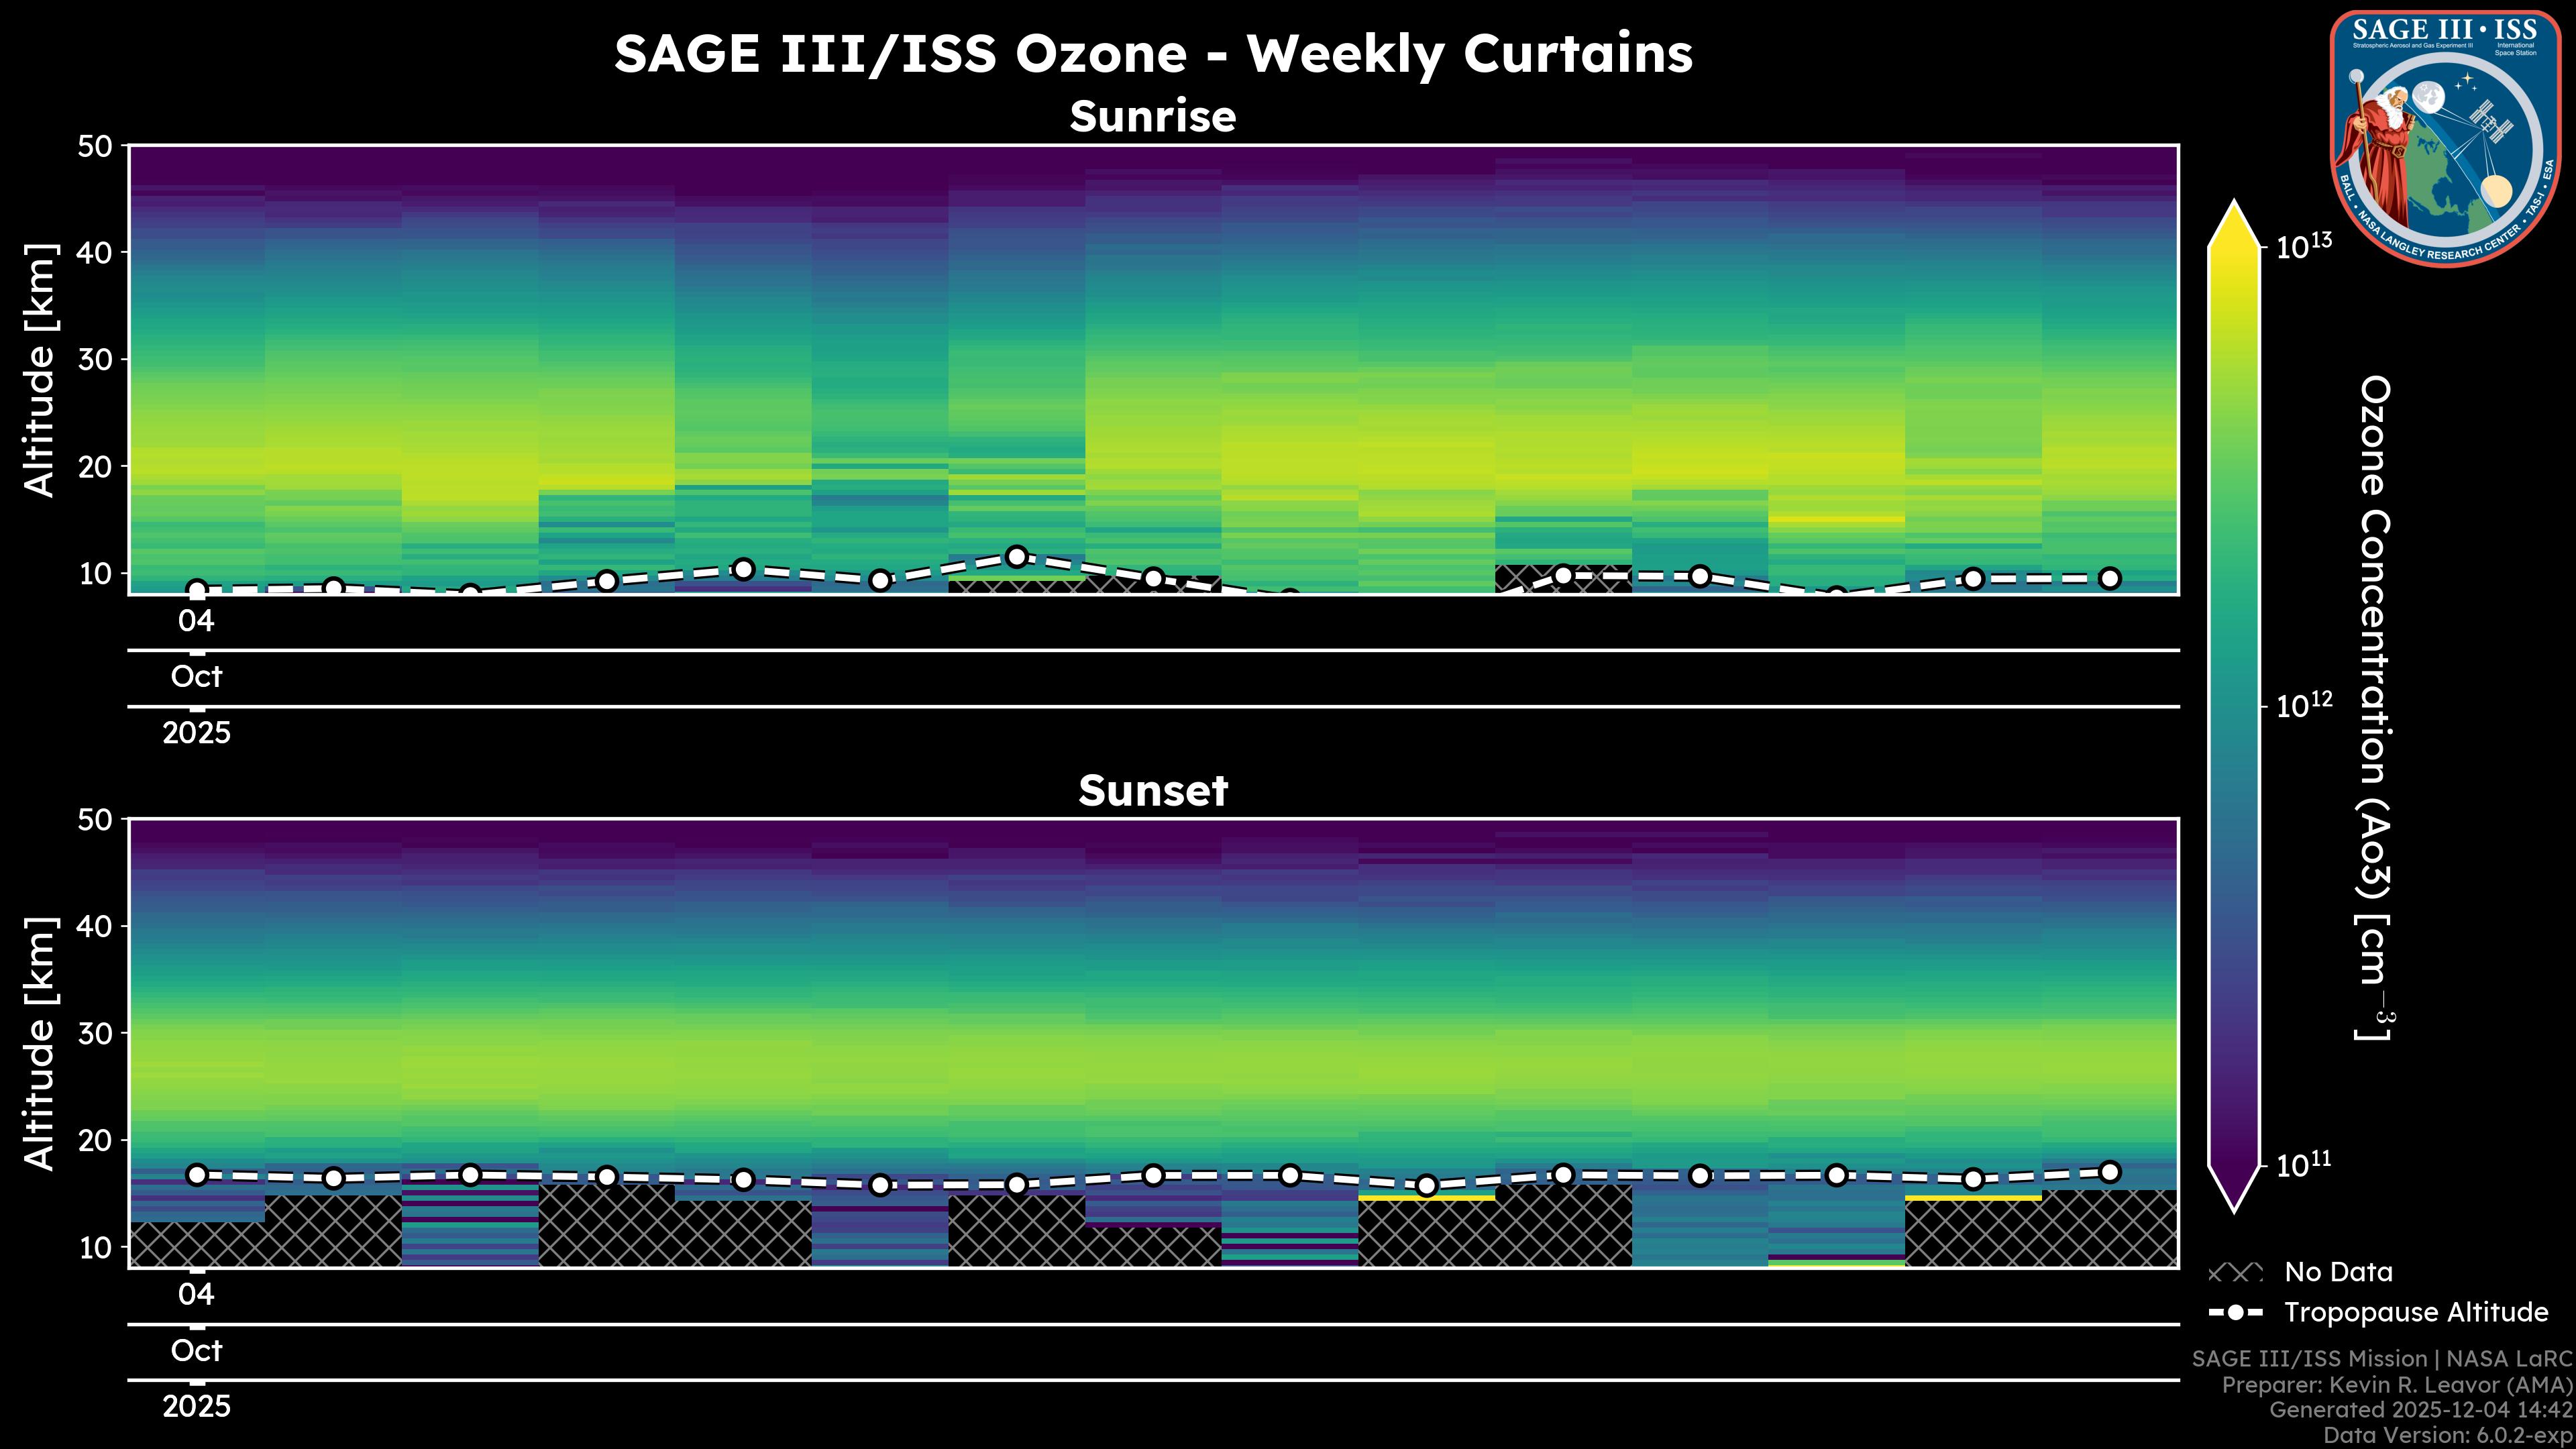Click highest tropopause marker in Sunrise plot
Viewport: 2576px width, 1449px height.
pyautogui.click(x=1016, y=556)
